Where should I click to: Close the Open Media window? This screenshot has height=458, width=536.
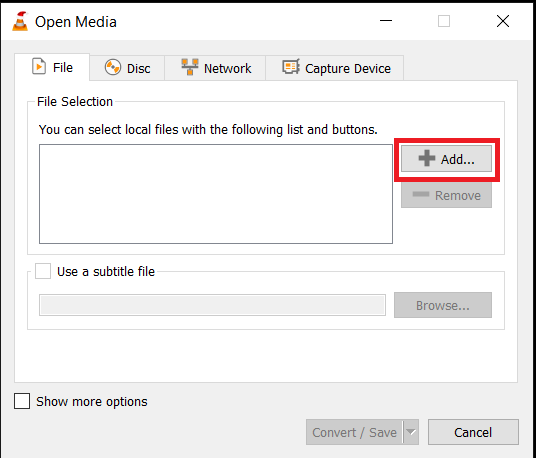[503, 21]
